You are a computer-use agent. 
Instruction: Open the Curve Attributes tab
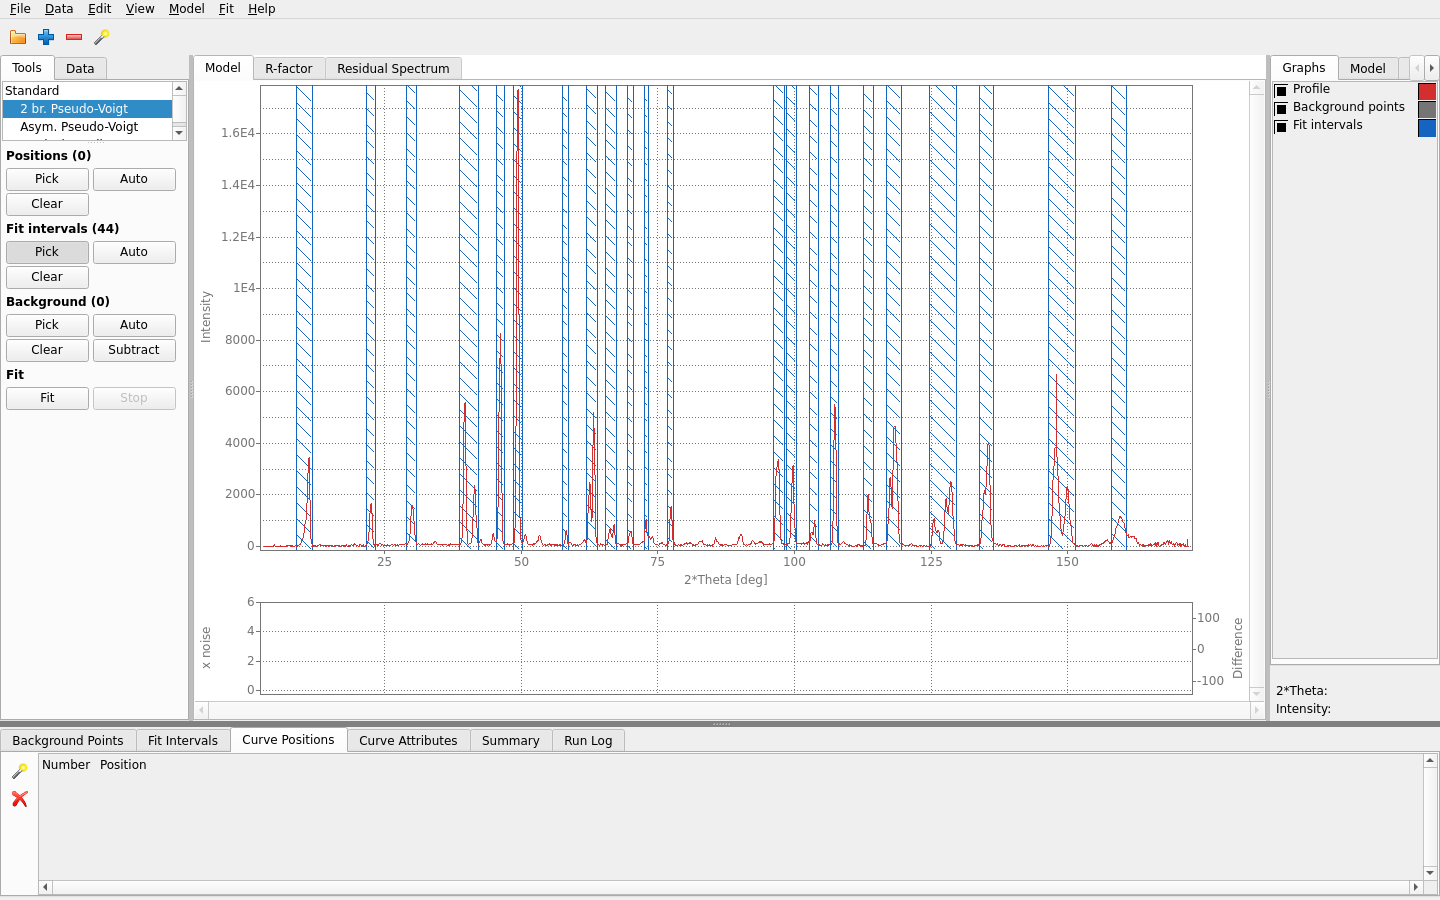408,741
